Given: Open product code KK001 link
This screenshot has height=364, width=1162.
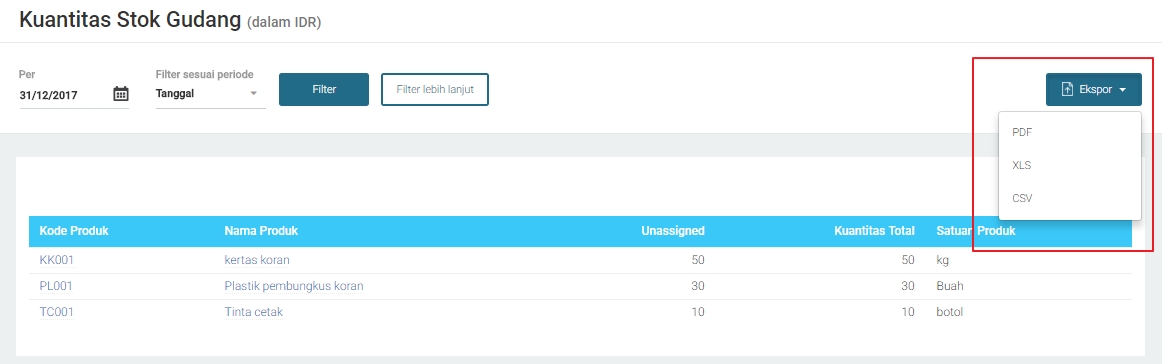Looking at the screenshot, I should point(56,260).
